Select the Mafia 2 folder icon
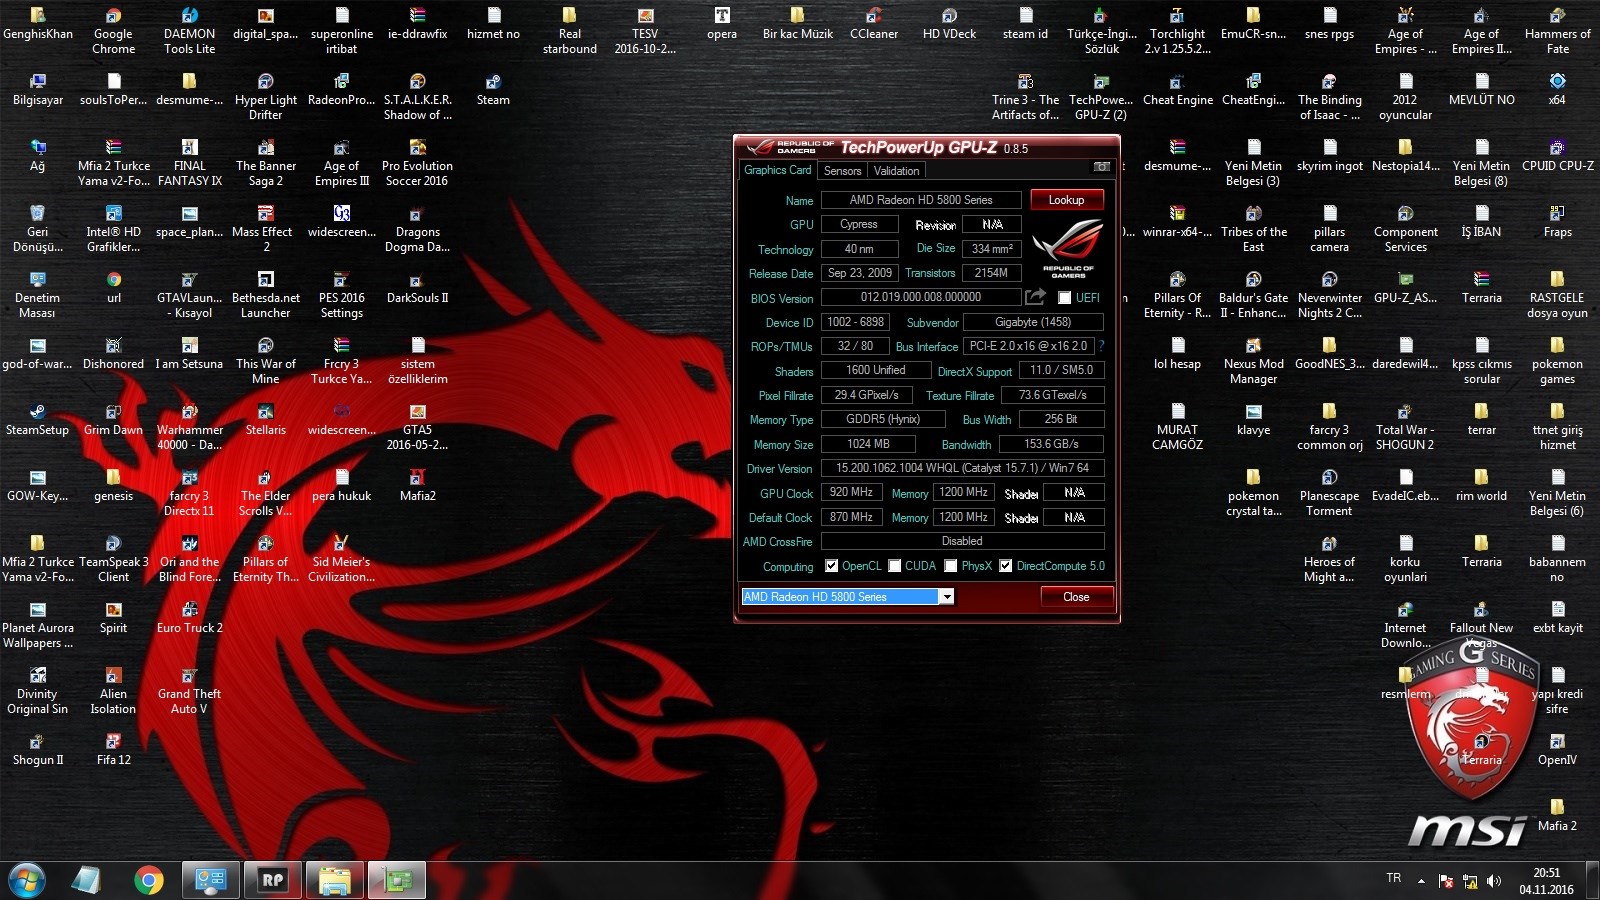This screenshot has height=900, width=1600. (x=1558, y=815)
